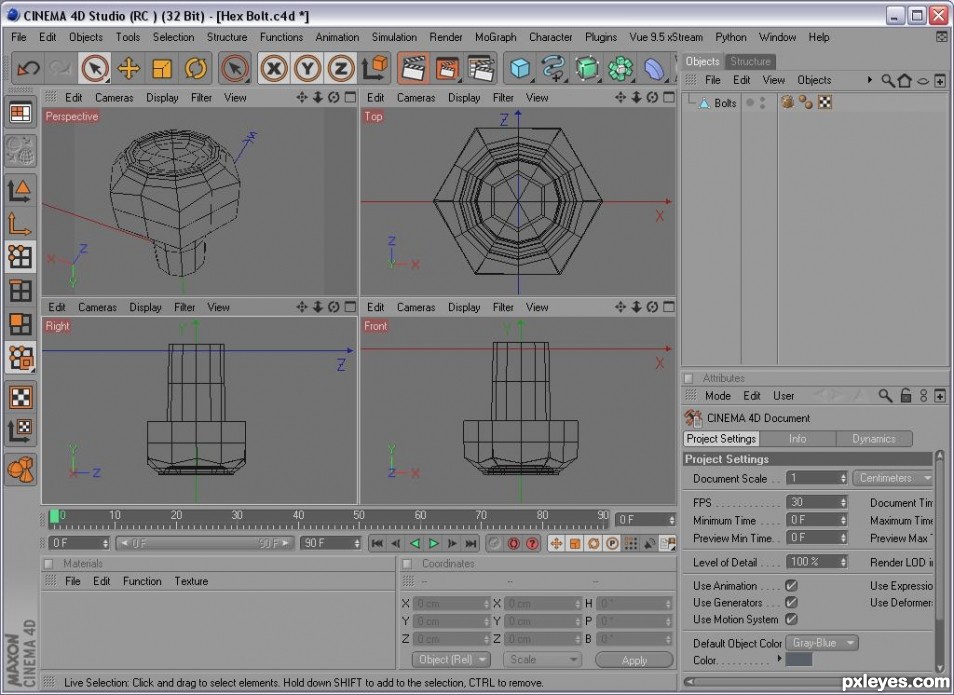Select the Live Selection tool
This screenshot has width=954, height=695.
pos(95,68)
